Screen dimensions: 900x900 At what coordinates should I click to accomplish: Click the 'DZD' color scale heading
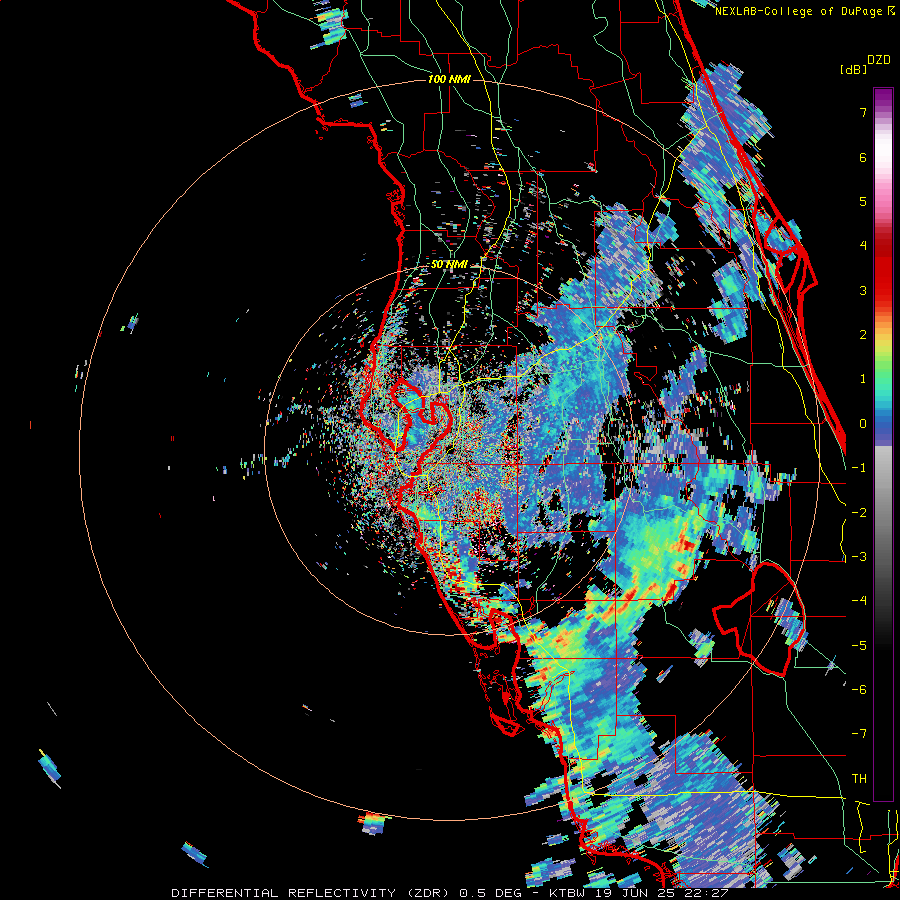click(879, 60)
